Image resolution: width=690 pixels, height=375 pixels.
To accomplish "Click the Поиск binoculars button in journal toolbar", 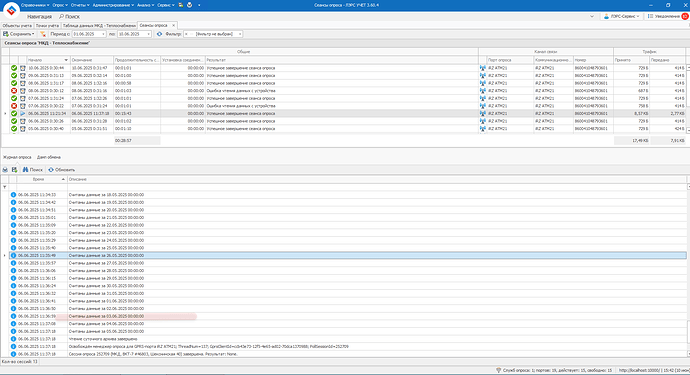I will tap(33, 169).
